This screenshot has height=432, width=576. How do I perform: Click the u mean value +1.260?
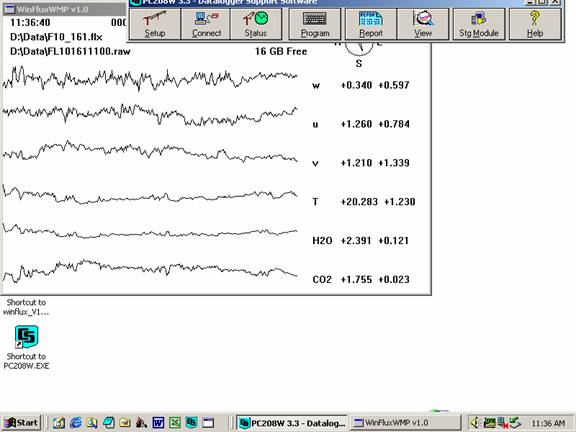coord(356,124)
